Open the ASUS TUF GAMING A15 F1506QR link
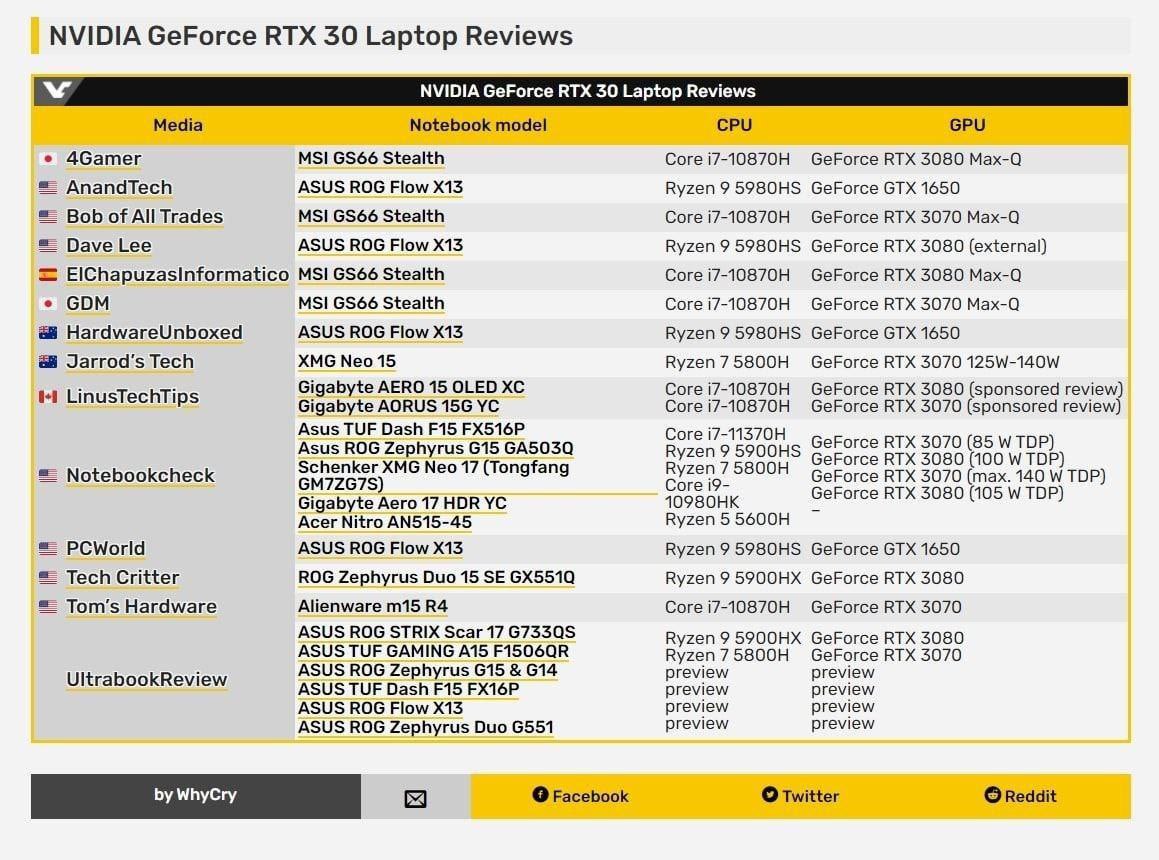The image size is (1159, 860). (x=433, y=651)
